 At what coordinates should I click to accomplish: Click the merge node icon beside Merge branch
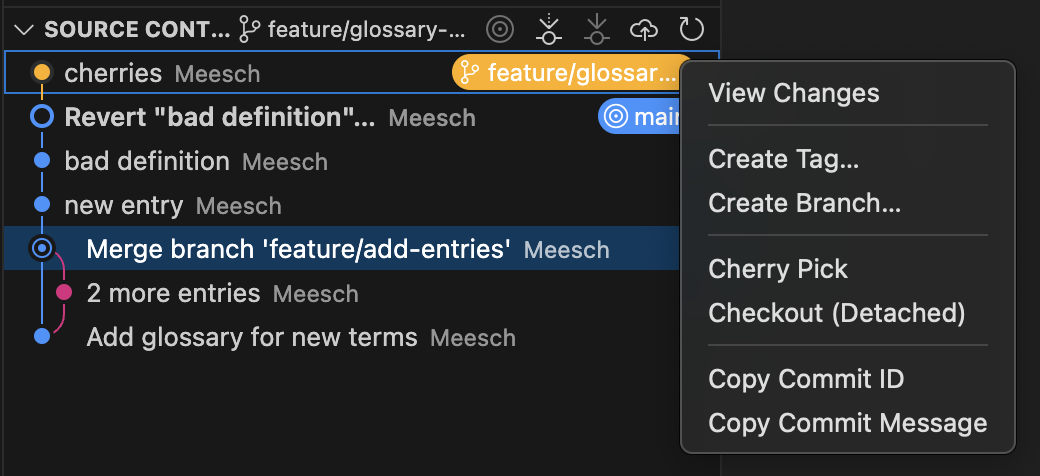coord(42,249)
